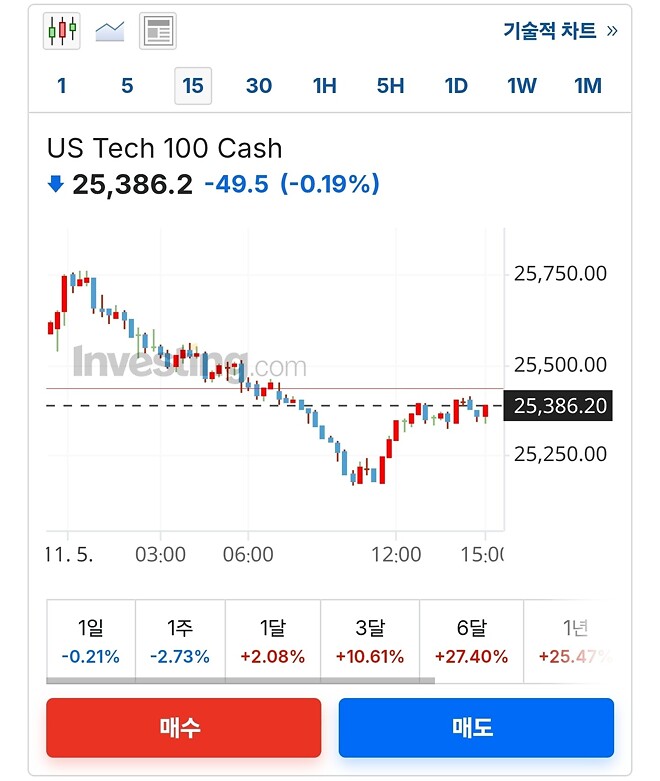Screen dimensions: 660x781
Task: Show the 3달 performance range
Action: pyautogui.click(x=370, y=641)
